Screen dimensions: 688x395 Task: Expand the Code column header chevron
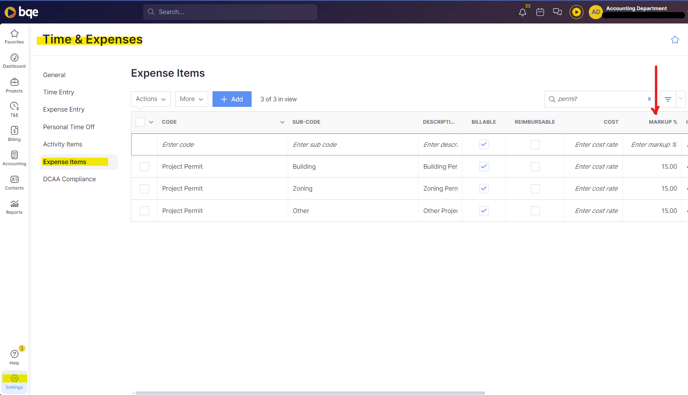282,122
